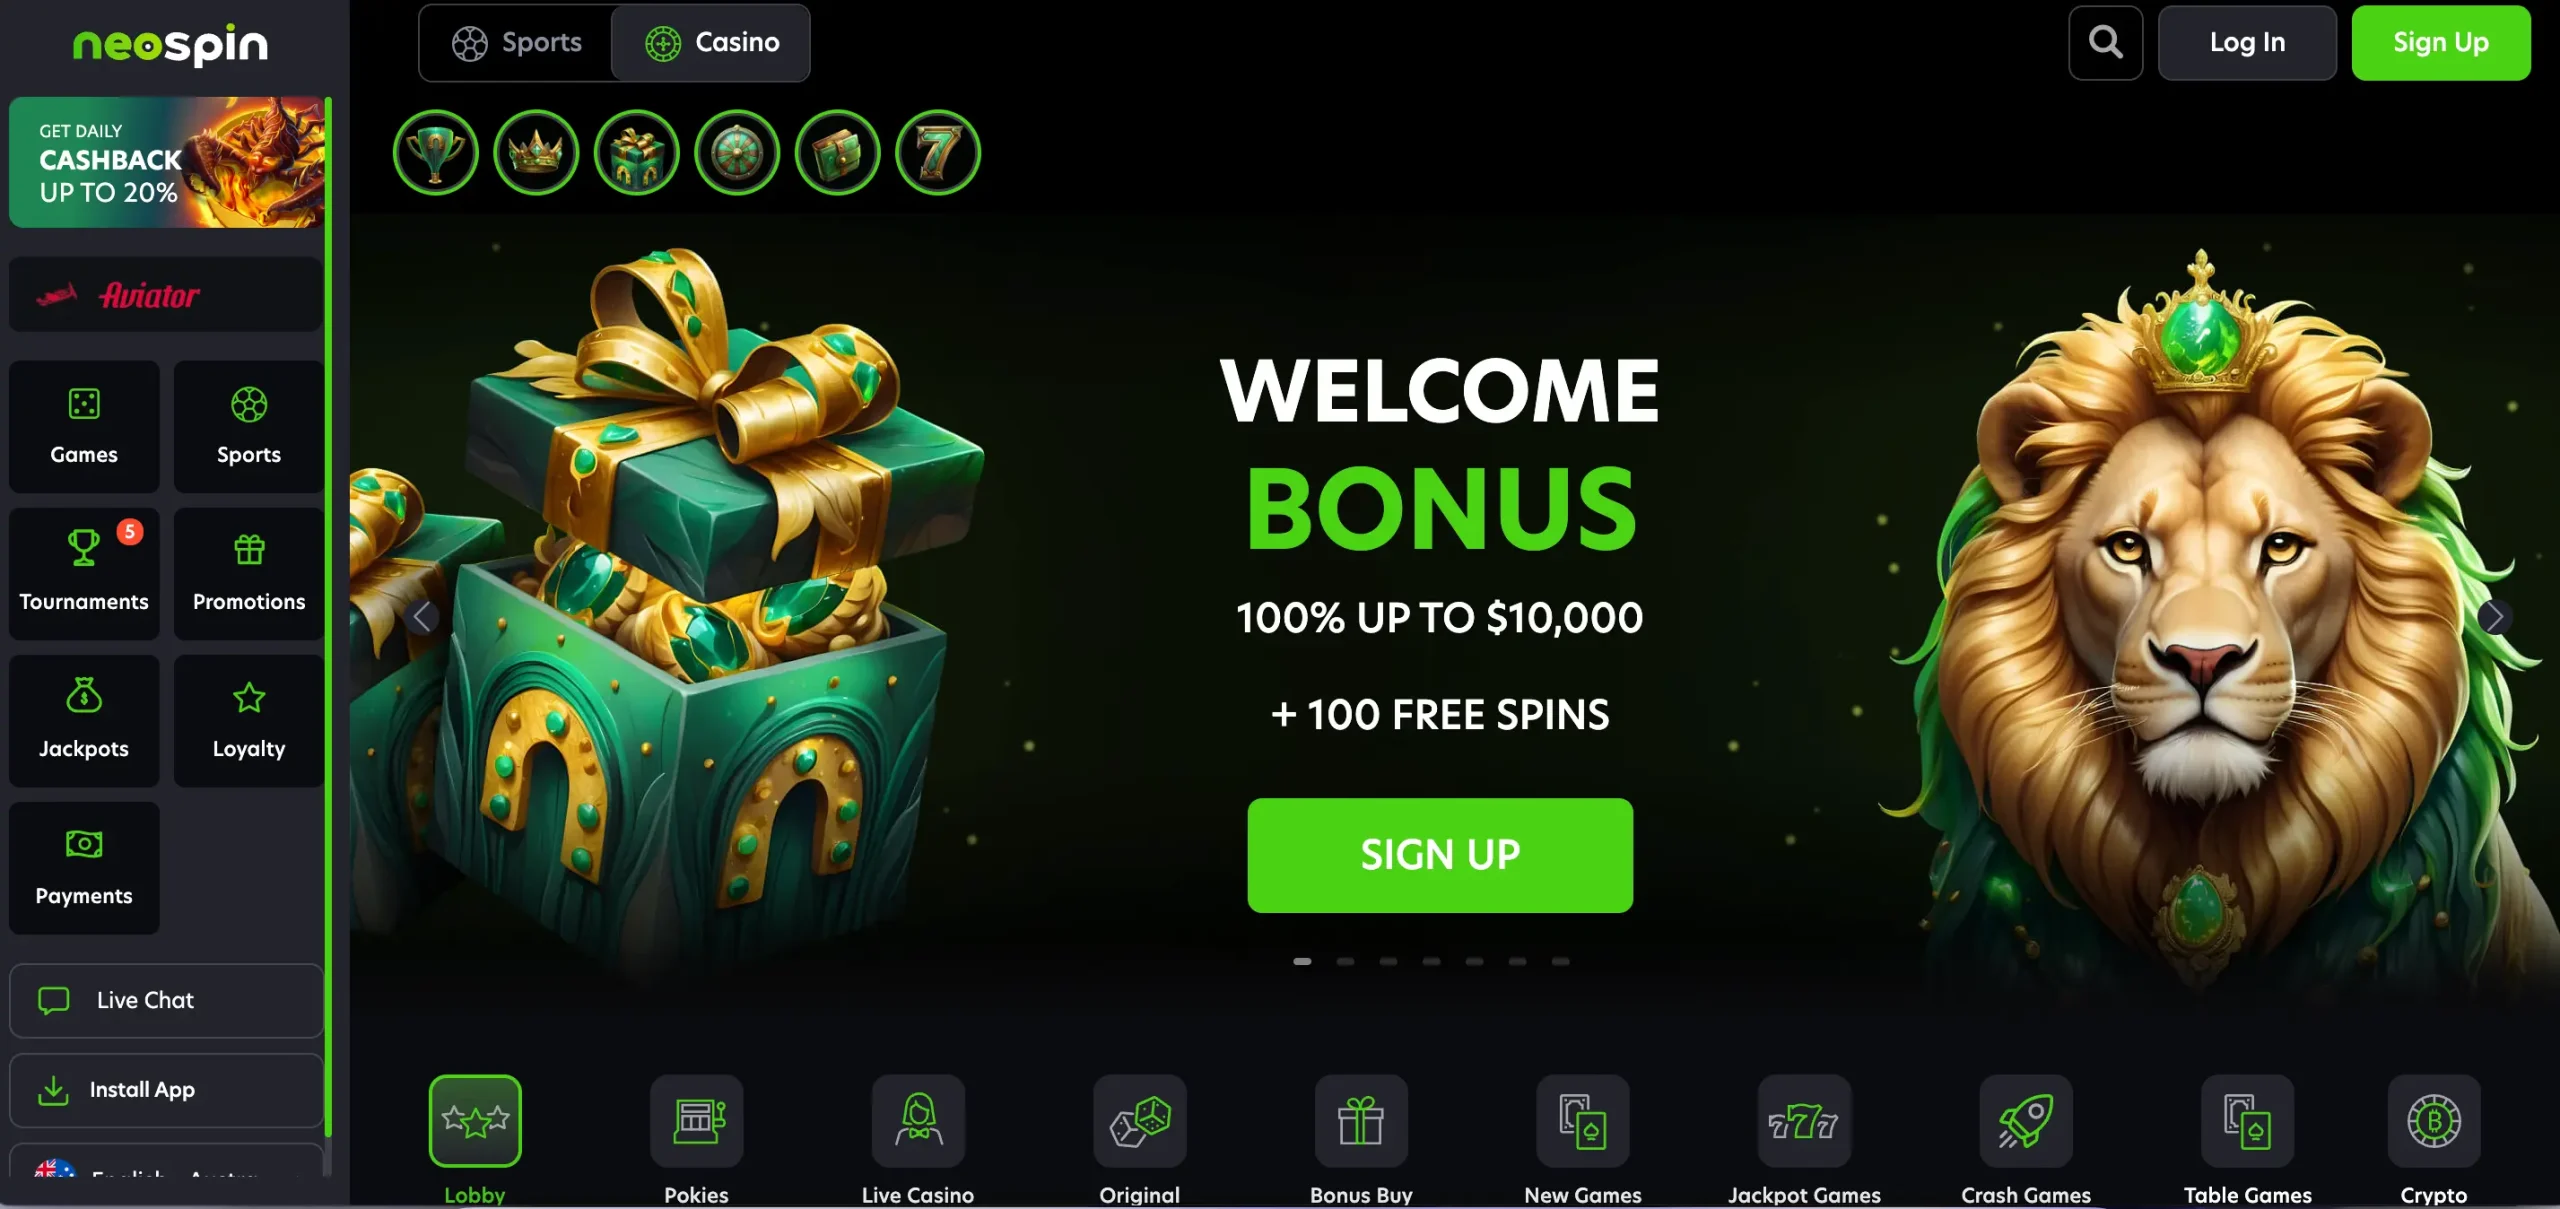2560x1209 pixels.
Task: Open the Loyalty star tile
Action: [x=249, y=720]
